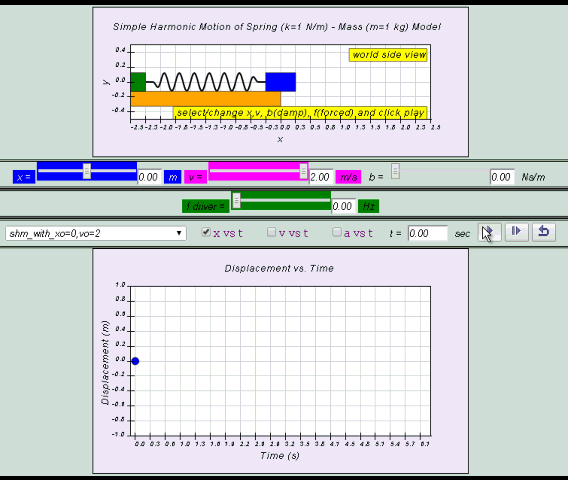Open the shm_with_xo=0,vo=2 preset dropdown
The width and height of the screenshot is (568, 480).
tap(96, 234)
